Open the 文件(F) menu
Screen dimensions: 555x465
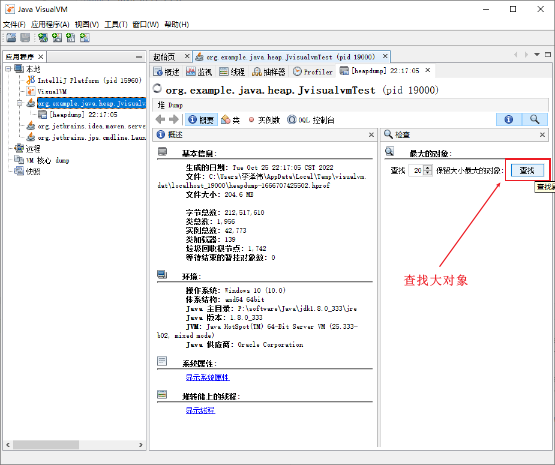coord(14,24)
